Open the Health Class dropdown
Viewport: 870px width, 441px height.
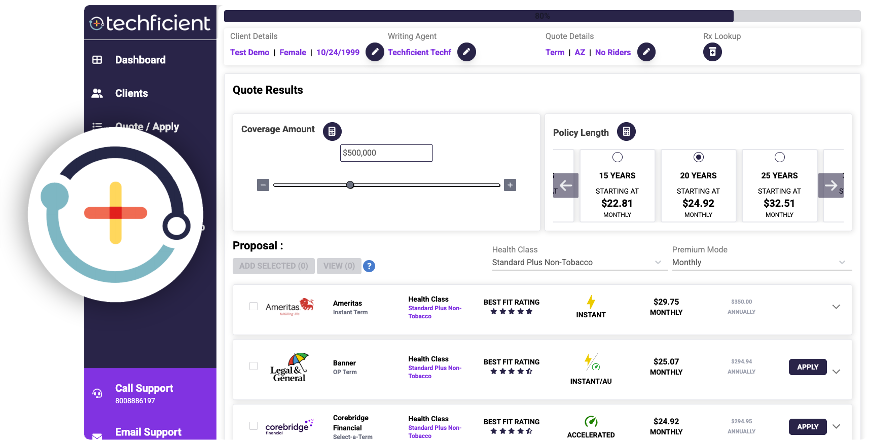point(578,262)
